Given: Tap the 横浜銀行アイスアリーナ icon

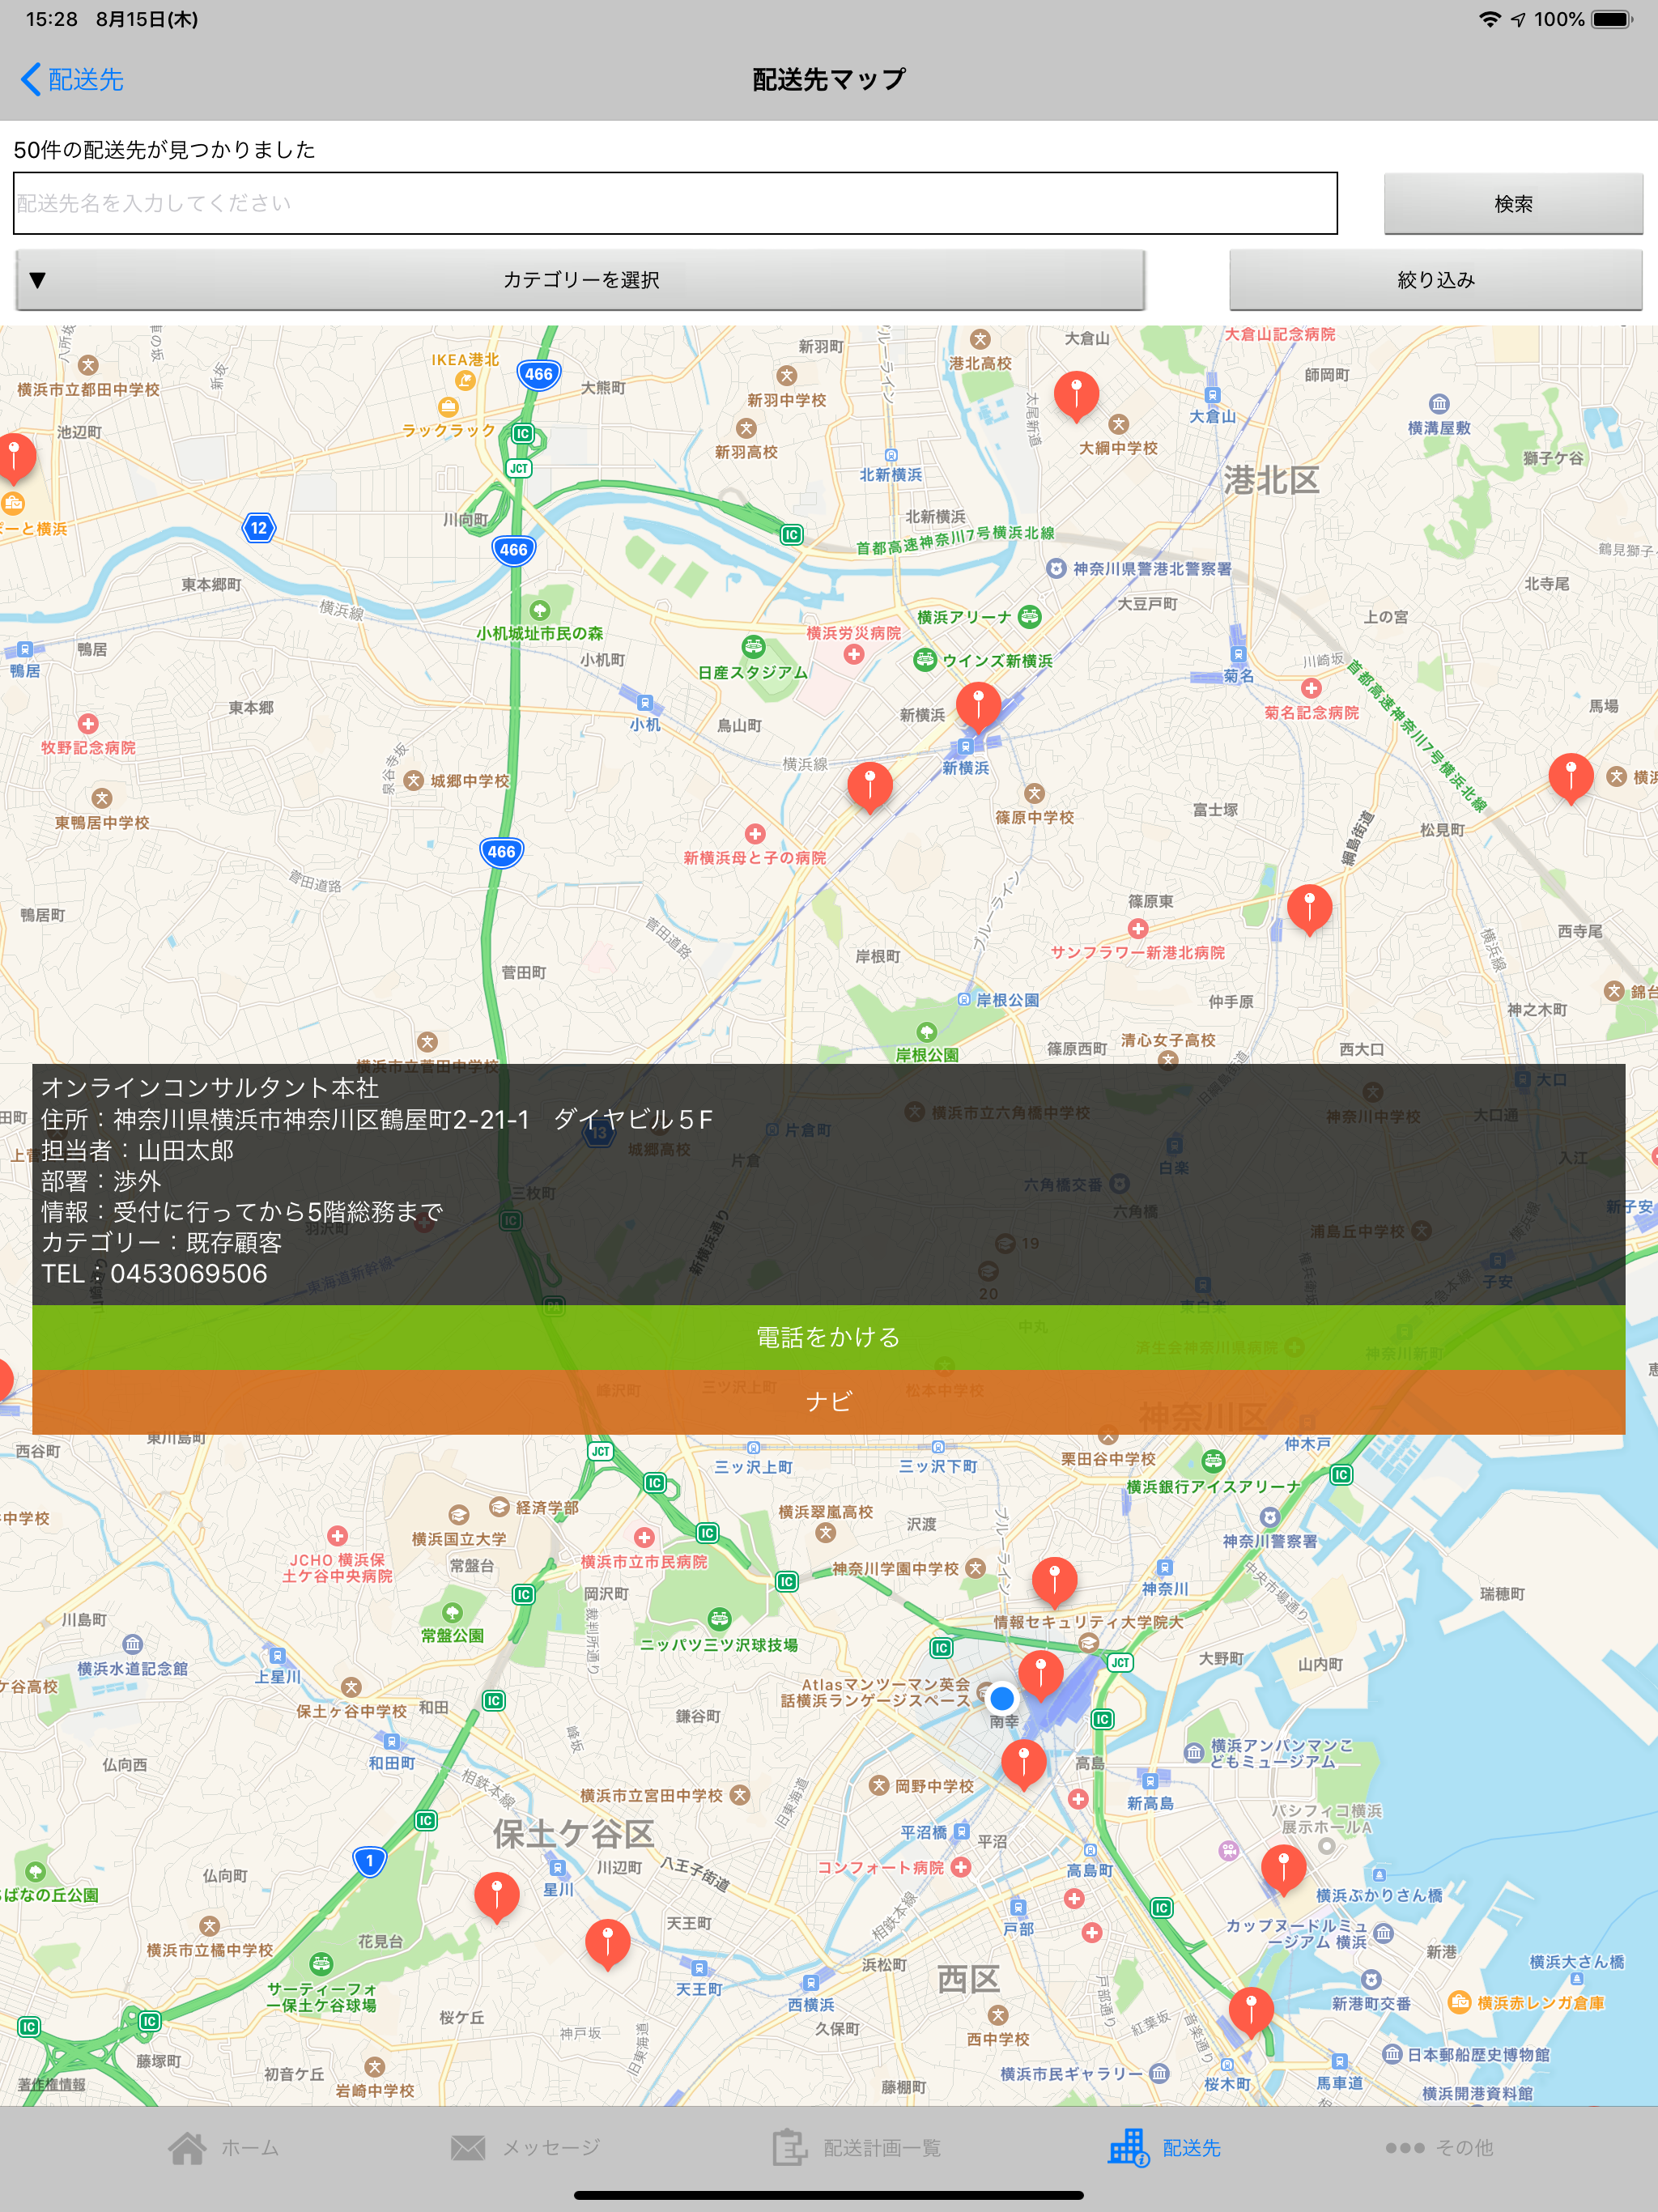Looking at the screenshot, I should (1213, 1461).
